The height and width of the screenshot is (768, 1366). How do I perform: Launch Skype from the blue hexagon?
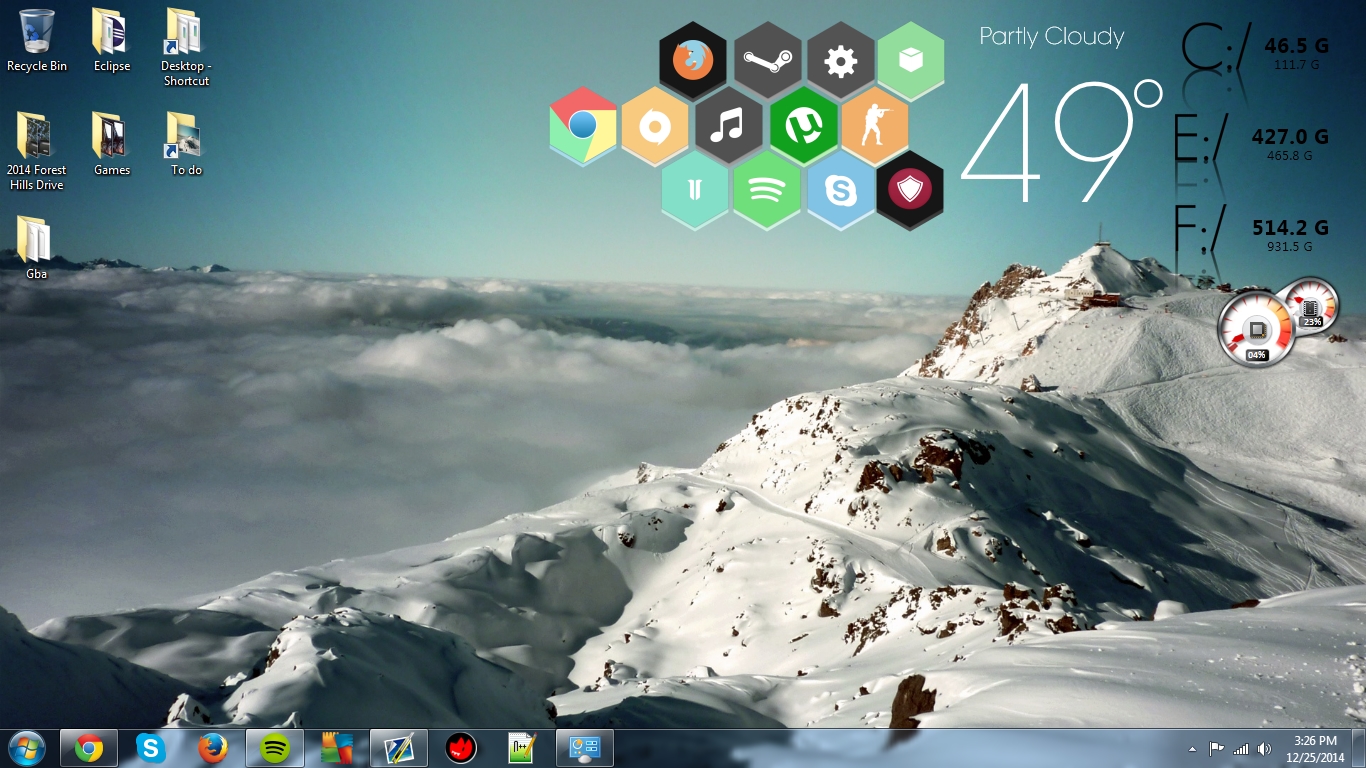click(x=840, y=191)
